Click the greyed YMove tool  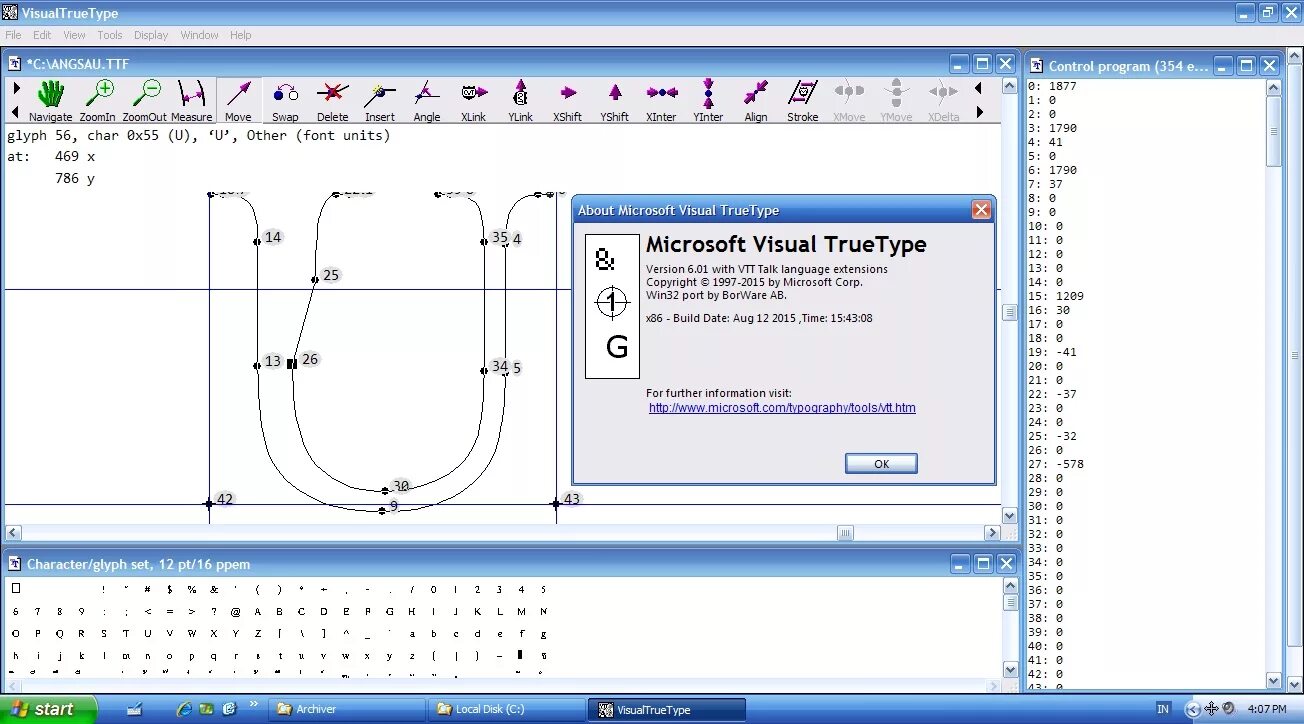click(x=896, y=101)
